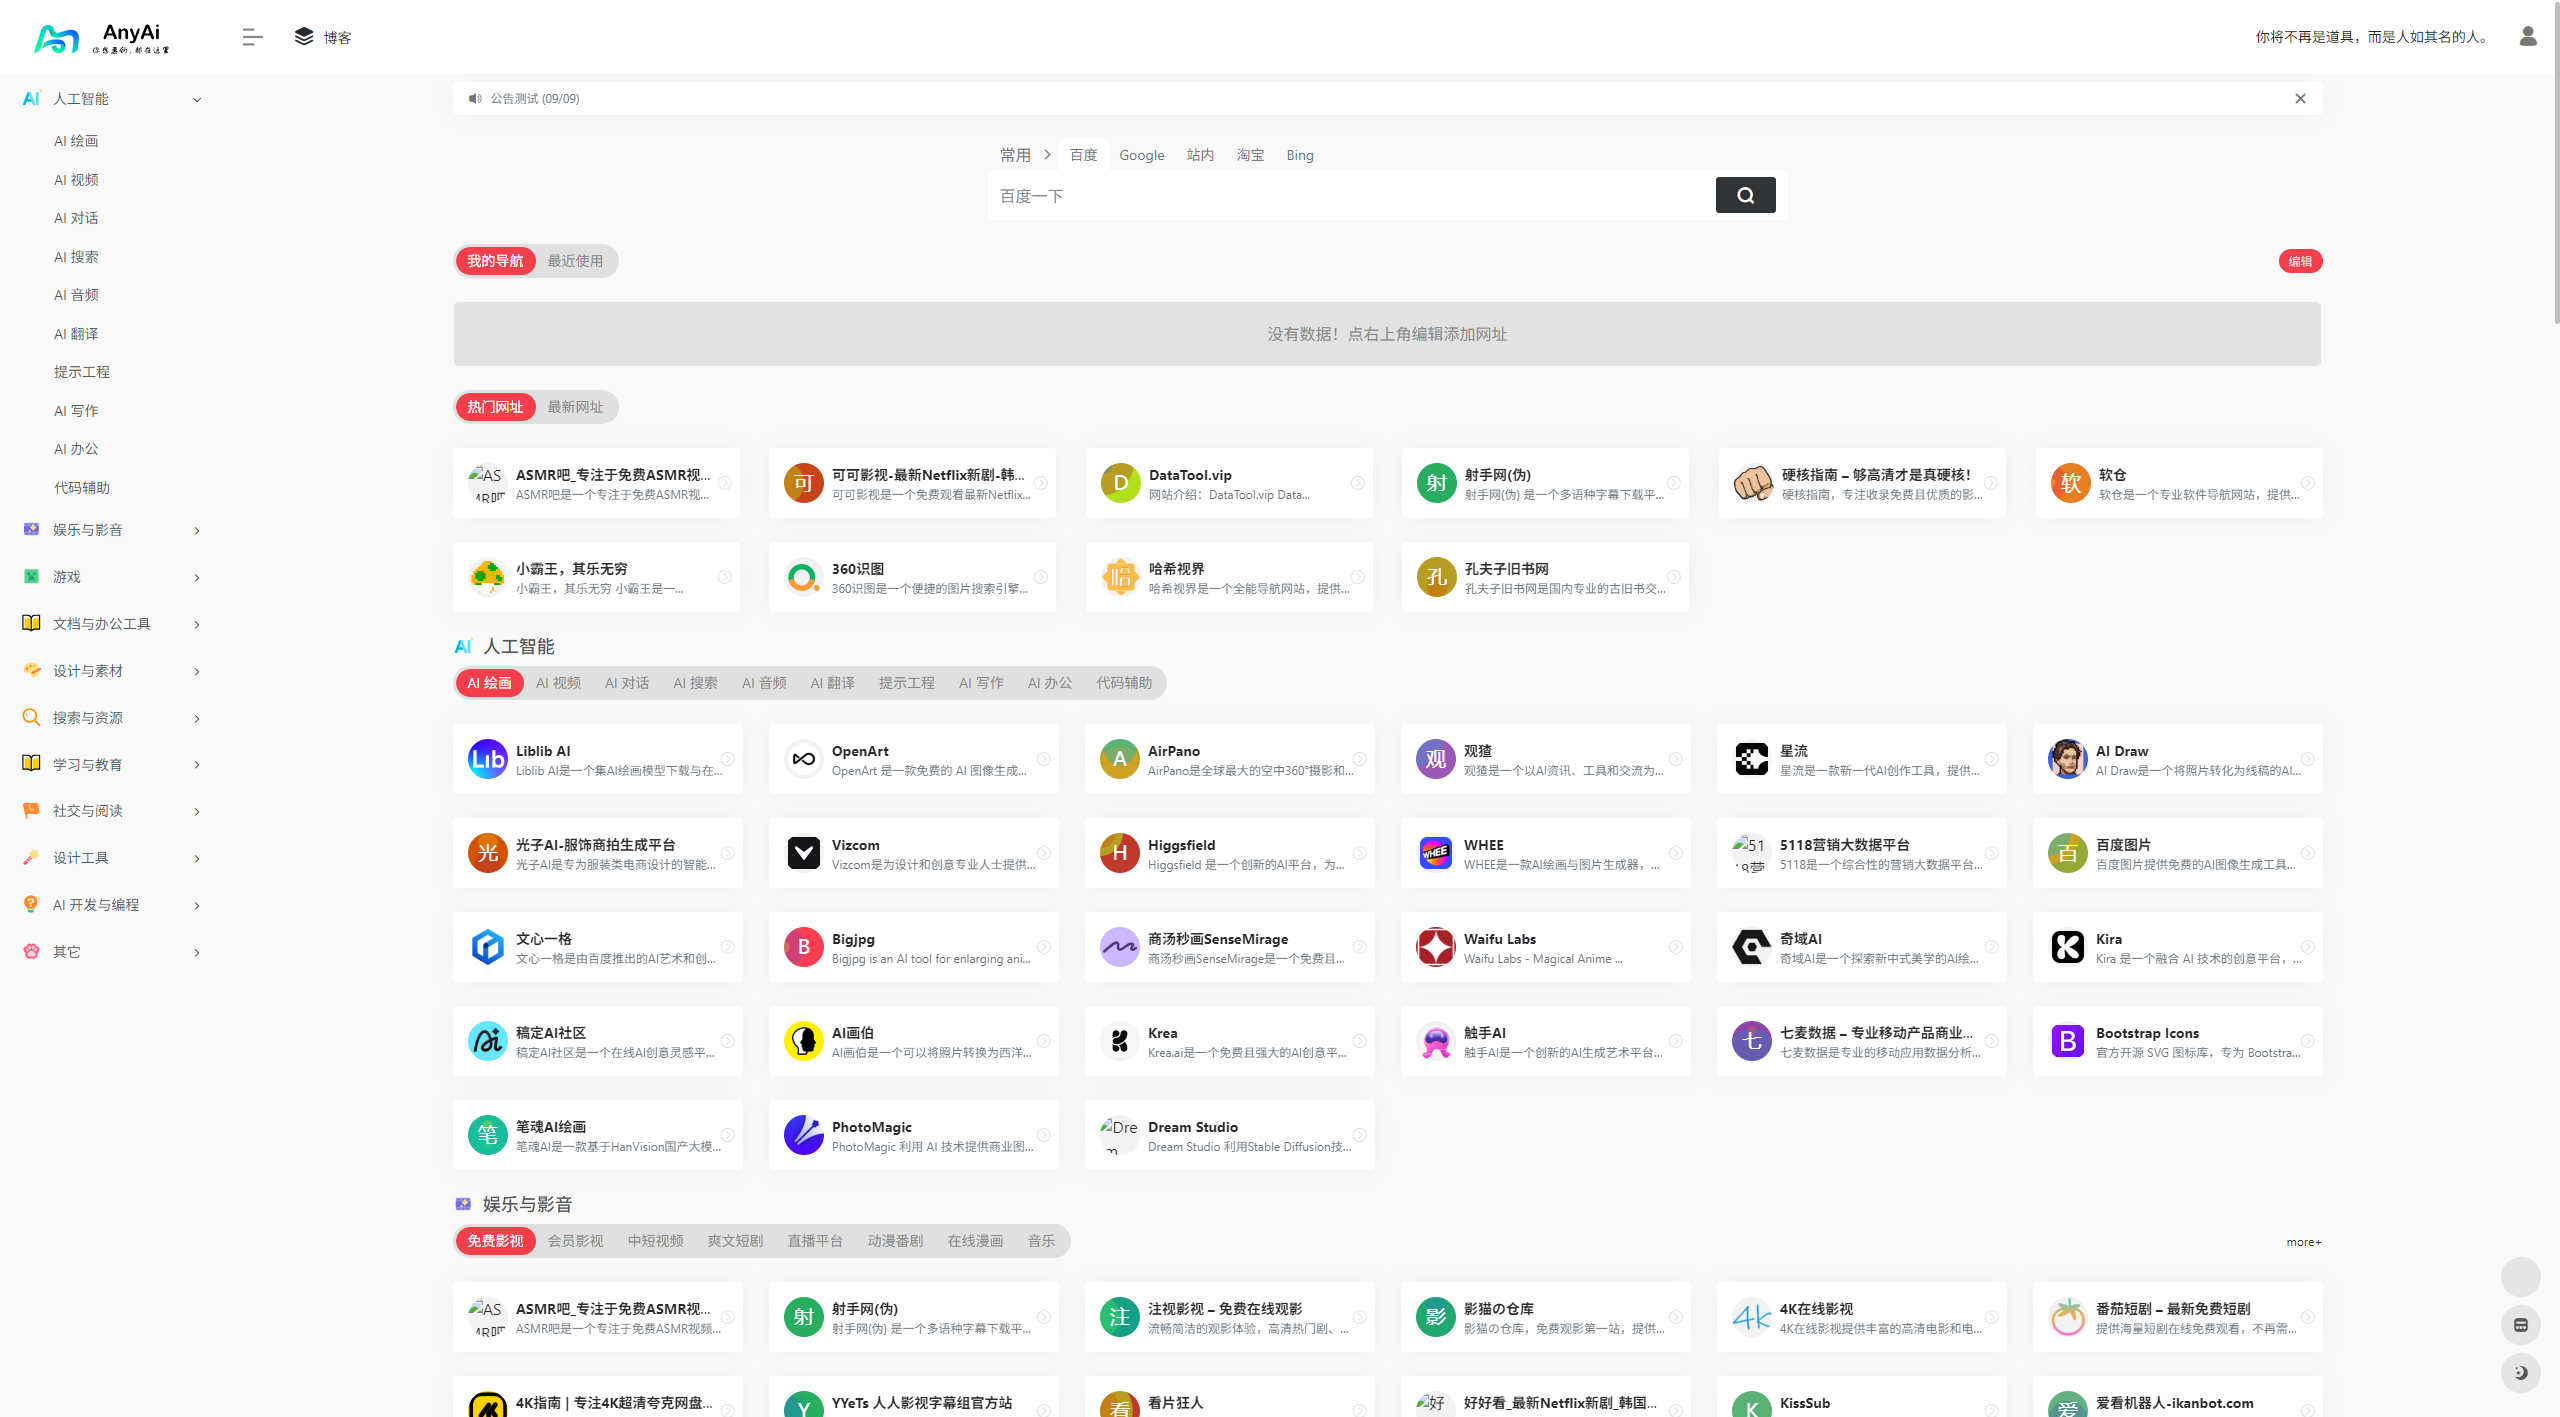Image resolution: width=2560 pixels, height=1417 pixels.
Task: Select the Google search tab
Action: point(1141,155)
